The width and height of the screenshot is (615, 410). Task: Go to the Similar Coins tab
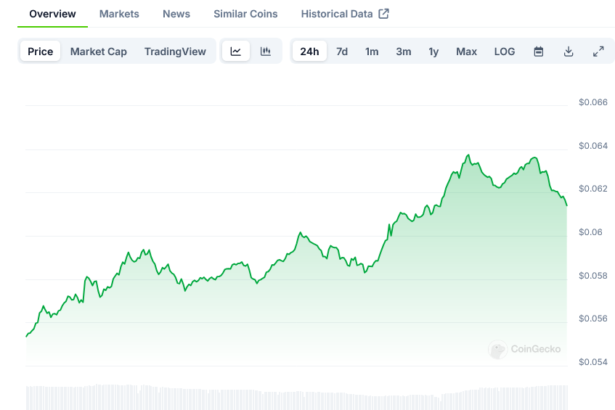pos(245,14)
